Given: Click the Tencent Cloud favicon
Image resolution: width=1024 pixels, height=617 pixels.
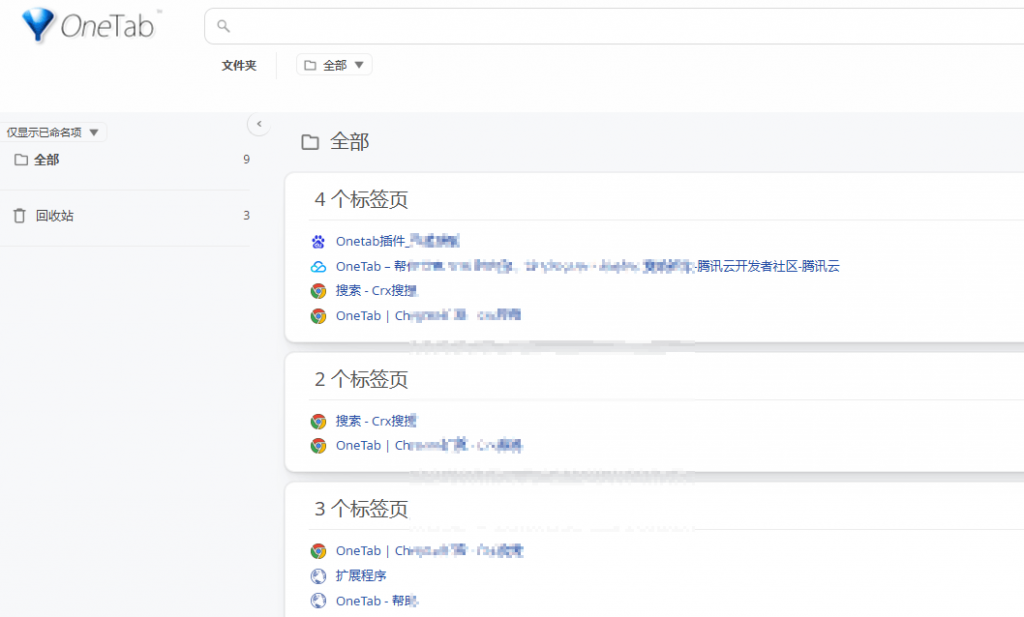Looking at the screenshot, I should (x=318, y=266).
